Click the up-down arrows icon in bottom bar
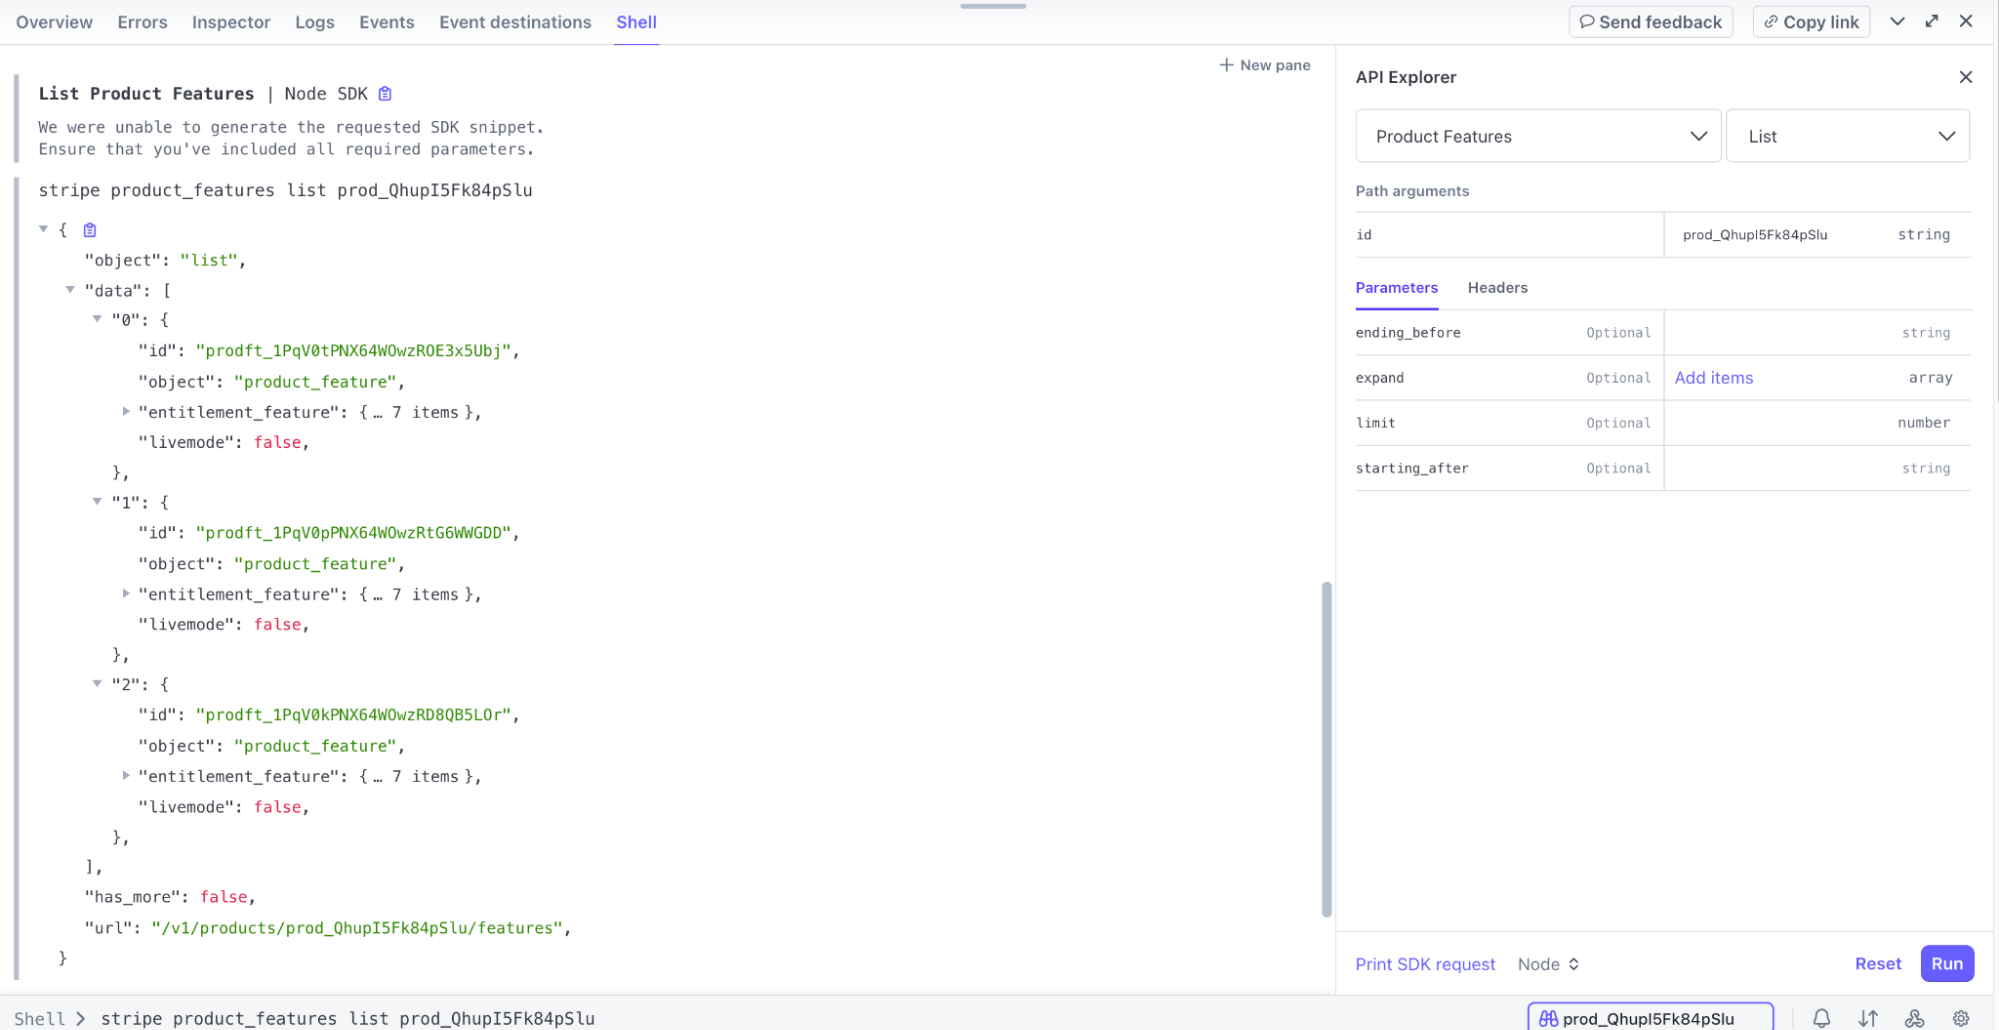Viewport: 1999px width, 1030px height. pos(1868,1018)
